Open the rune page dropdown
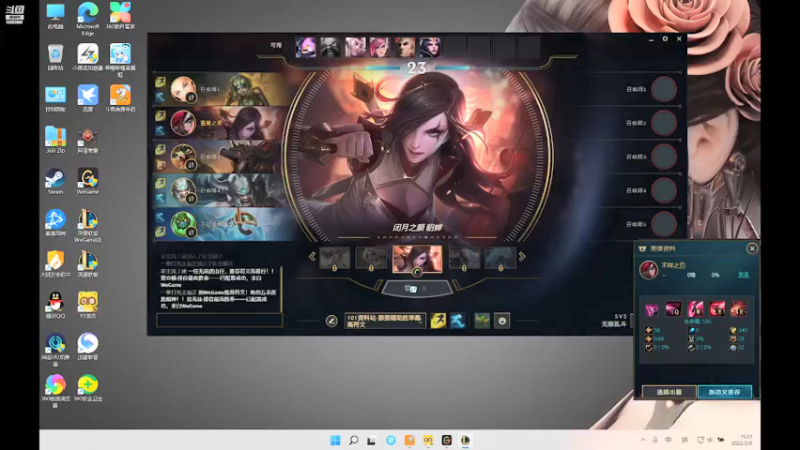This screenshot has height=450, width=800. click(x=385, y=321)
